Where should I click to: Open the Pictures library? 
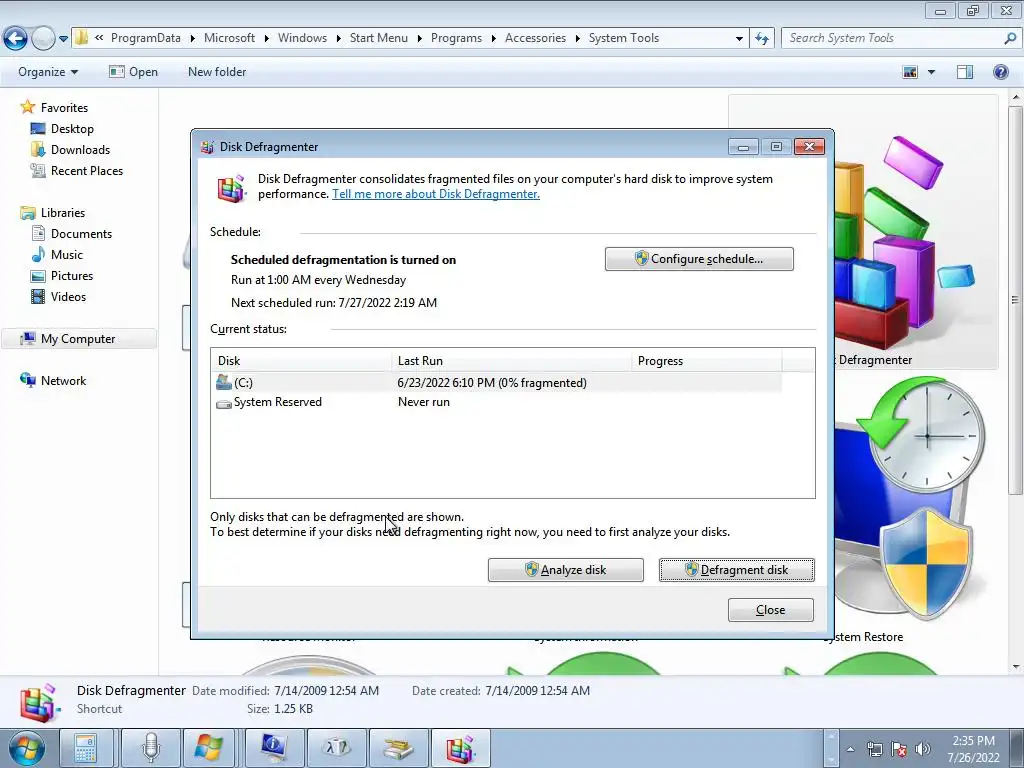72,276
